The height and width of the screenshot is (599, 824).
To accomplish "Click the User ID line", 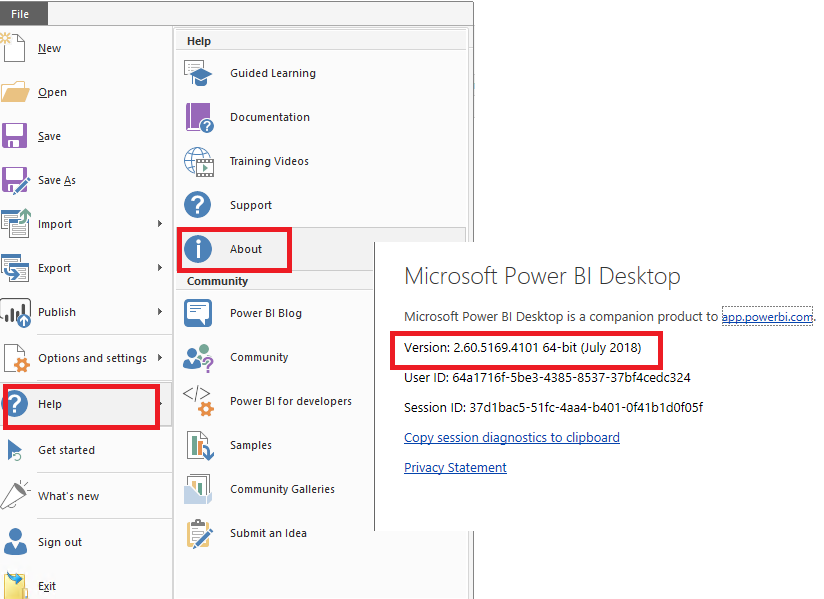I will pyautogui.click(x=547, y=378).
